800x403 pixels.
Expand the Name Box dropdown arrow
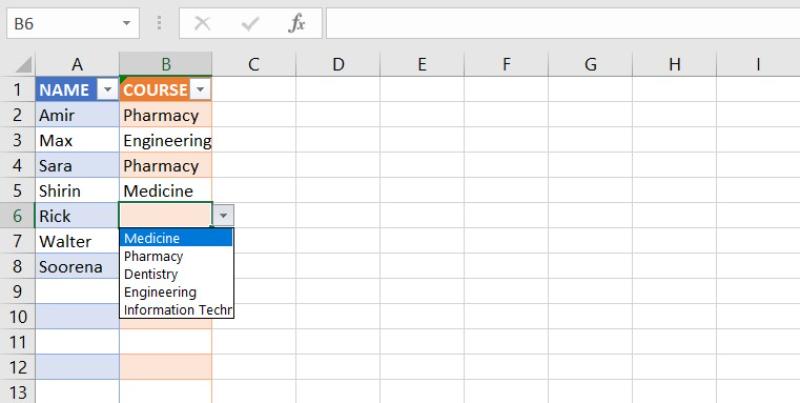coord(126,23)
